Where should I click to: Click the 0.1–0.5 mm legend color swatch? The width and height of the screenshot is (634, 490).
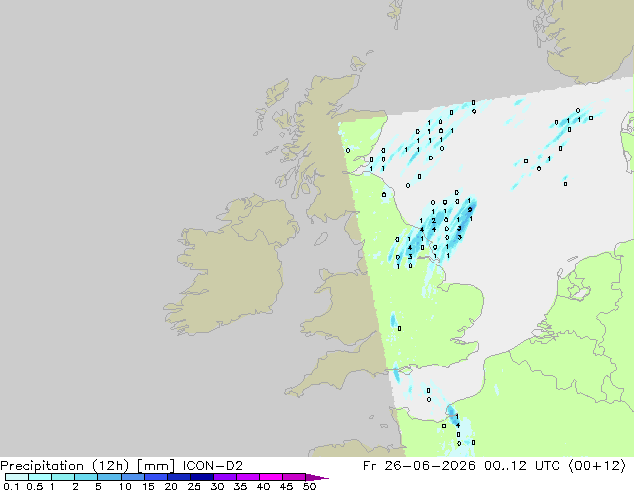tap(17, 477)
